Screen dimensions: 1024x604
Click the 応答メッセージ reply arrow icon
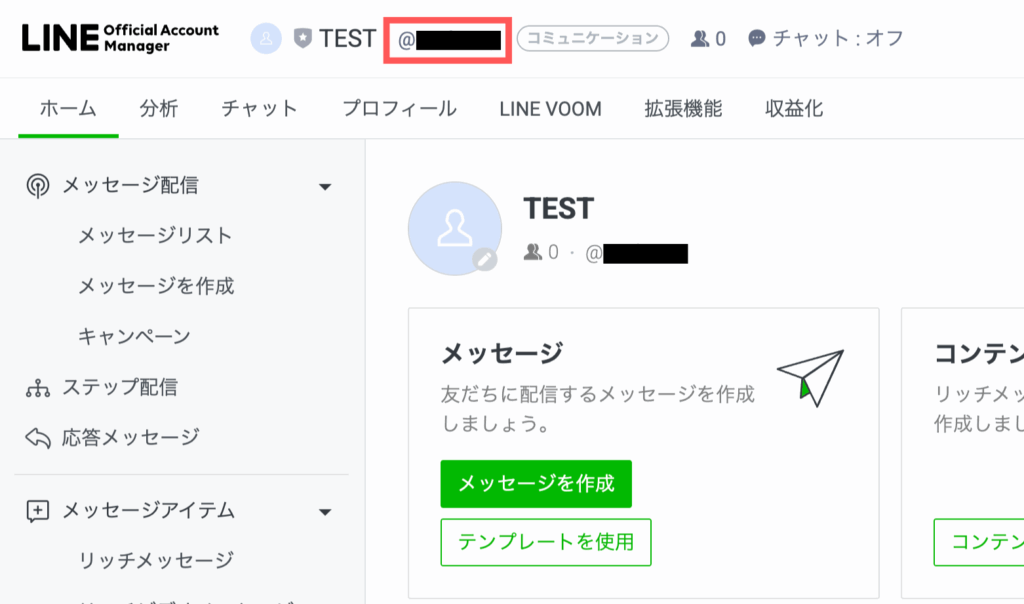tap(37, 437)
